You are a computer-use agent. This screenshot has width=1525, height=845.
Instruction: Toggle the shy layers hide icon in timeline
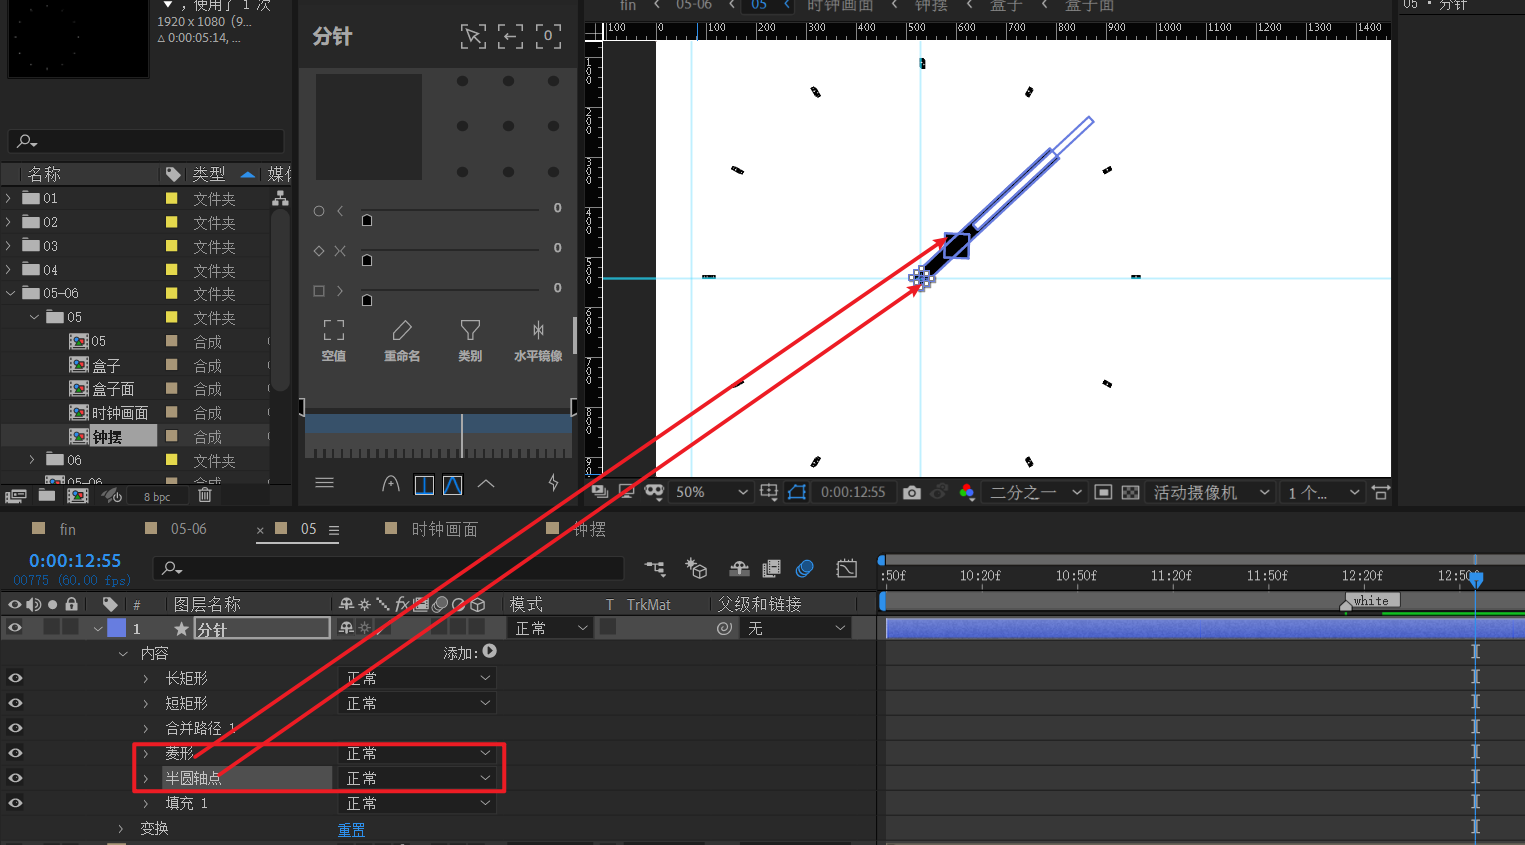click(x=739, y=569)
